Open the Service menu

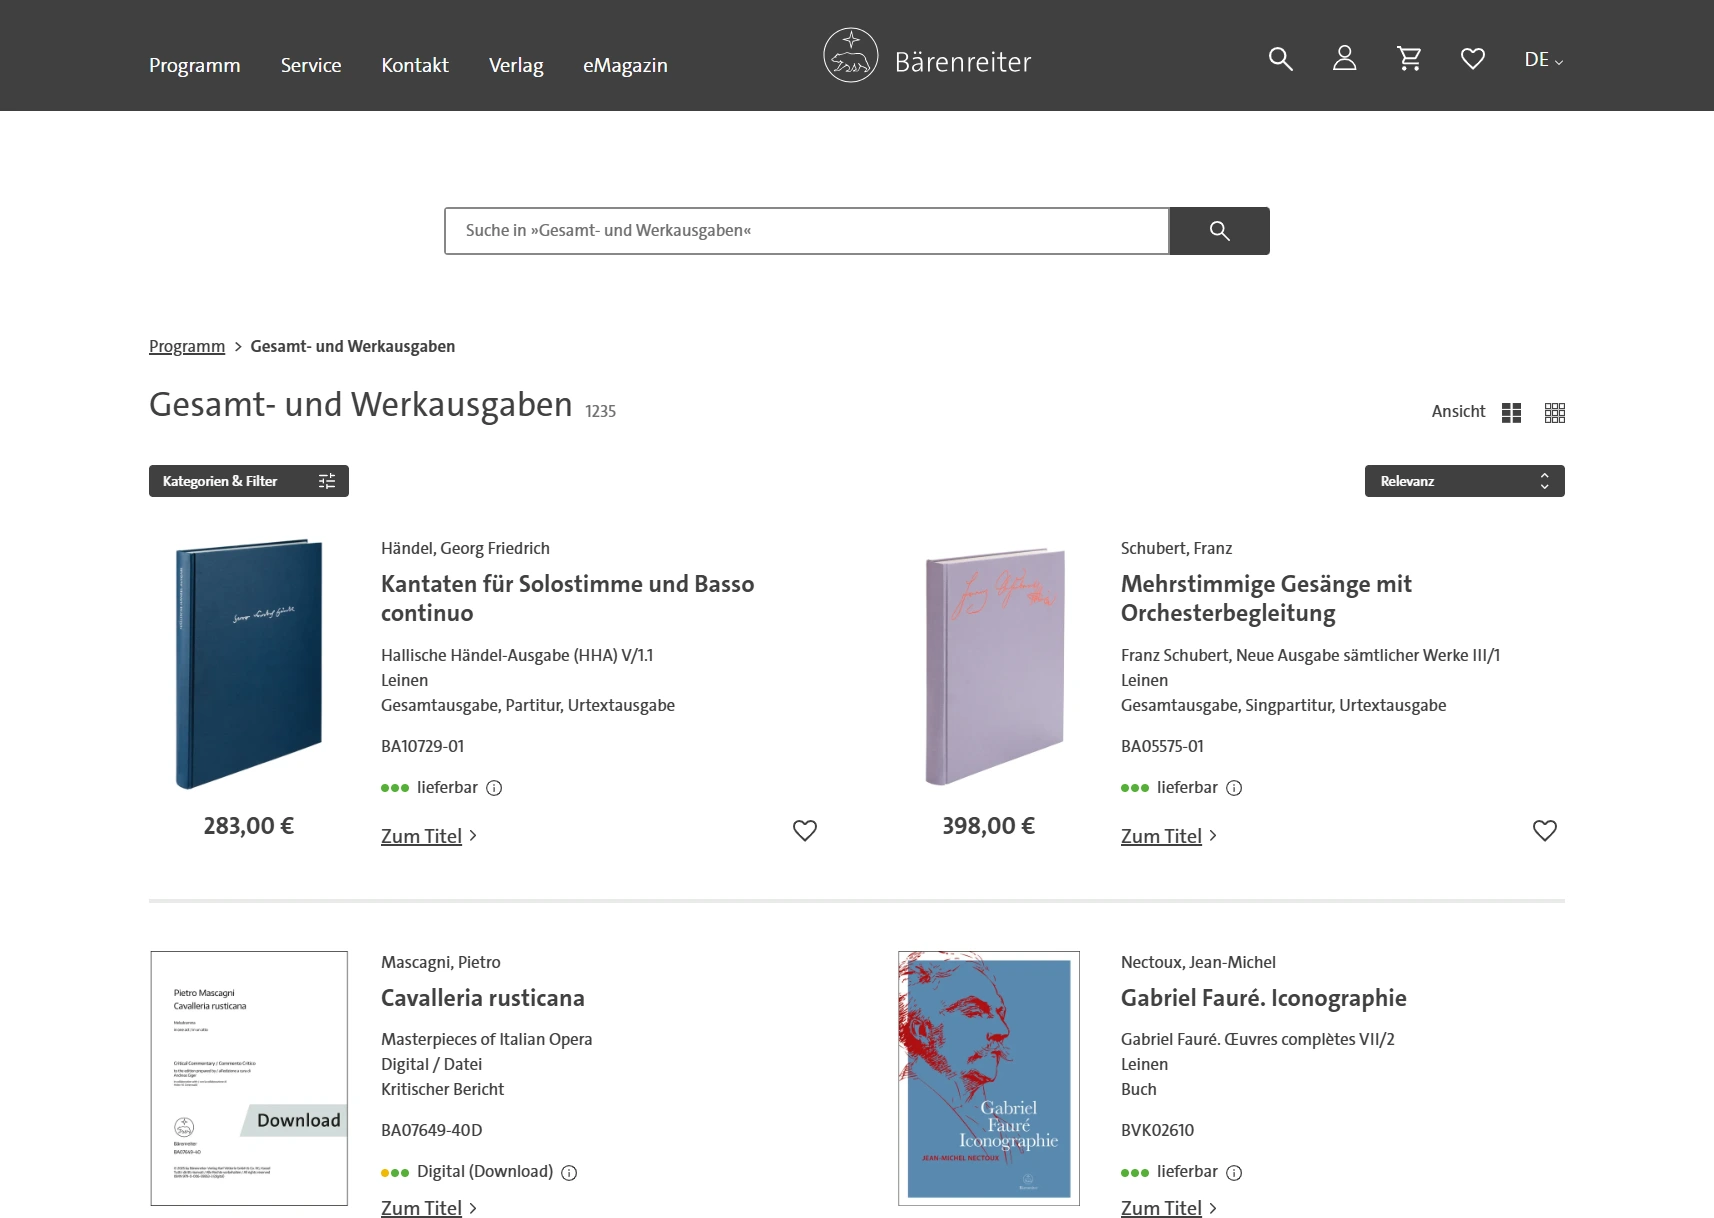coord(311,65)
